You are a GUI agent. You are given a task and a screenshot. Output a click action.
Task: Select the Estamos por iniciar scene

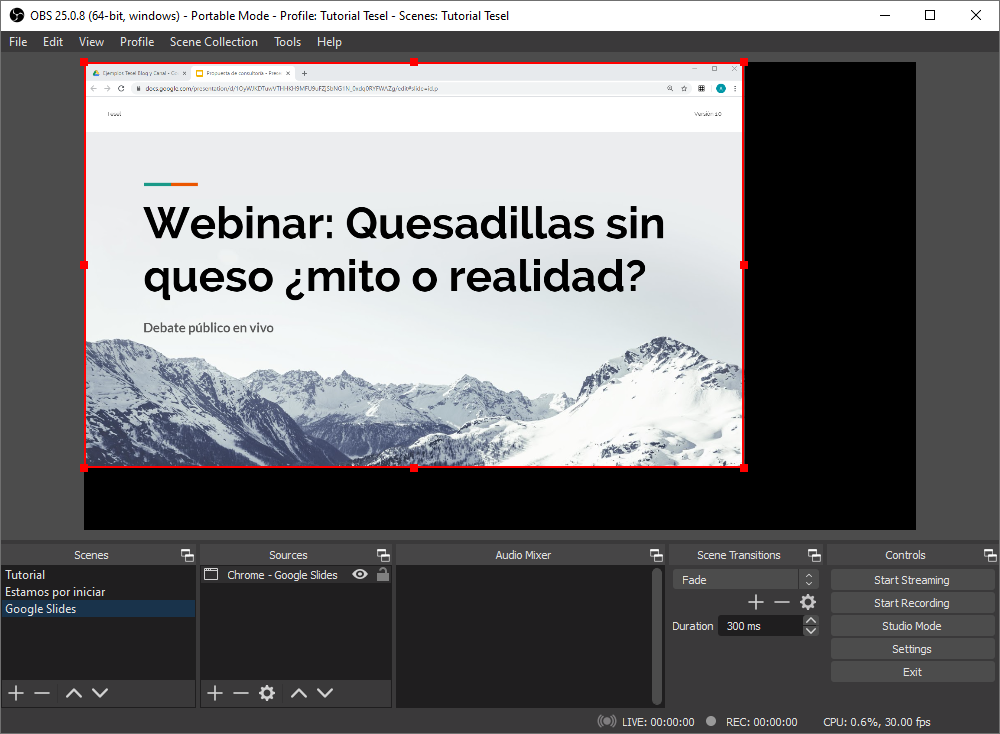60,591
